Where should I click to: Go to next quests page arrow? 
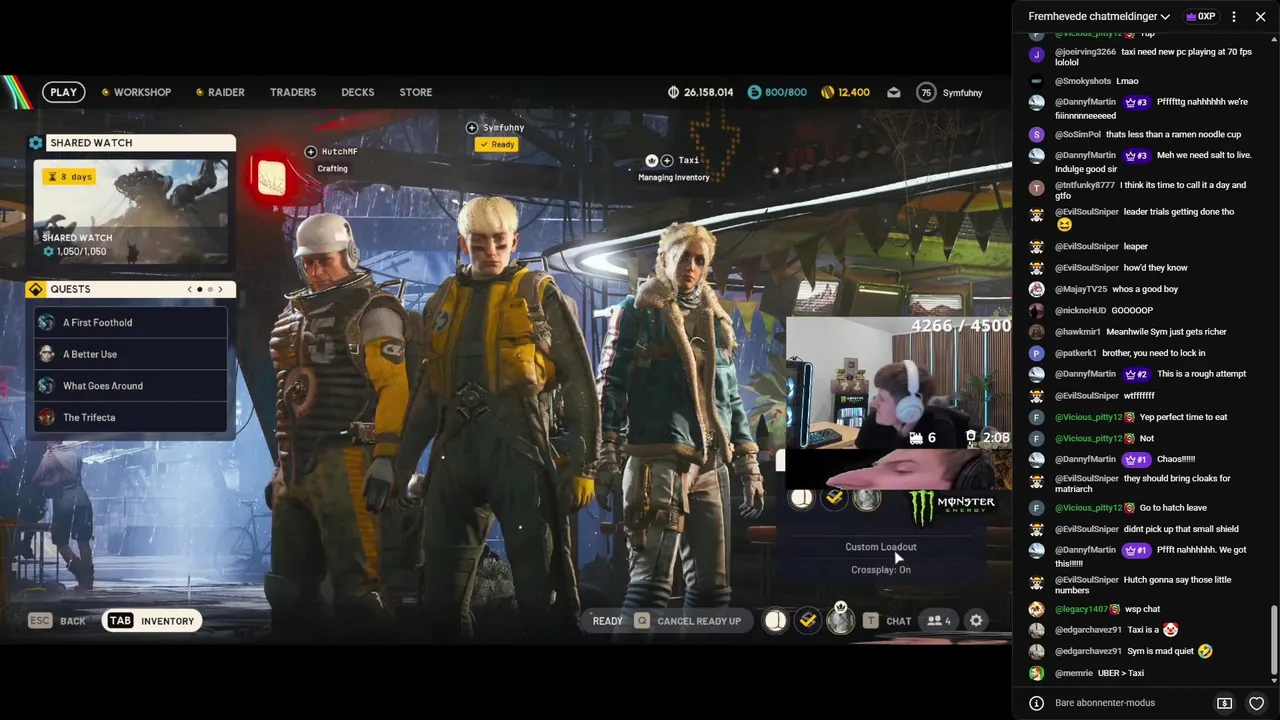click(220, 289)
